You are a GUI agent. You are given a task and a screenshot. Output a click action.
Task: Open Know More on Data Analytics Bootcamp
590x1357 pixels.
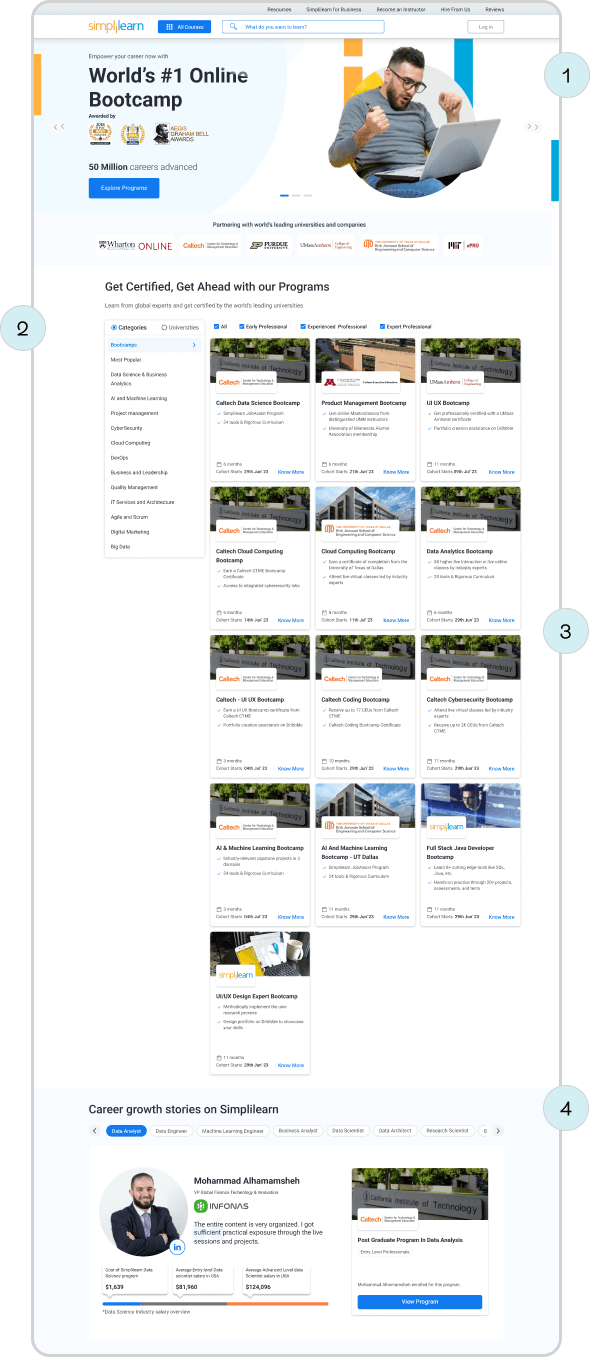tap(502, 620)
